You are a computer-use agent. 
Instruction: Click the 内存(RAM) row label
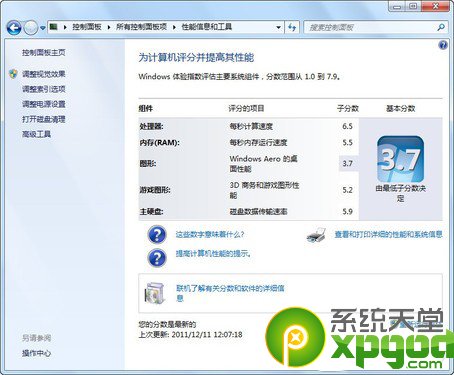[159, 143]
